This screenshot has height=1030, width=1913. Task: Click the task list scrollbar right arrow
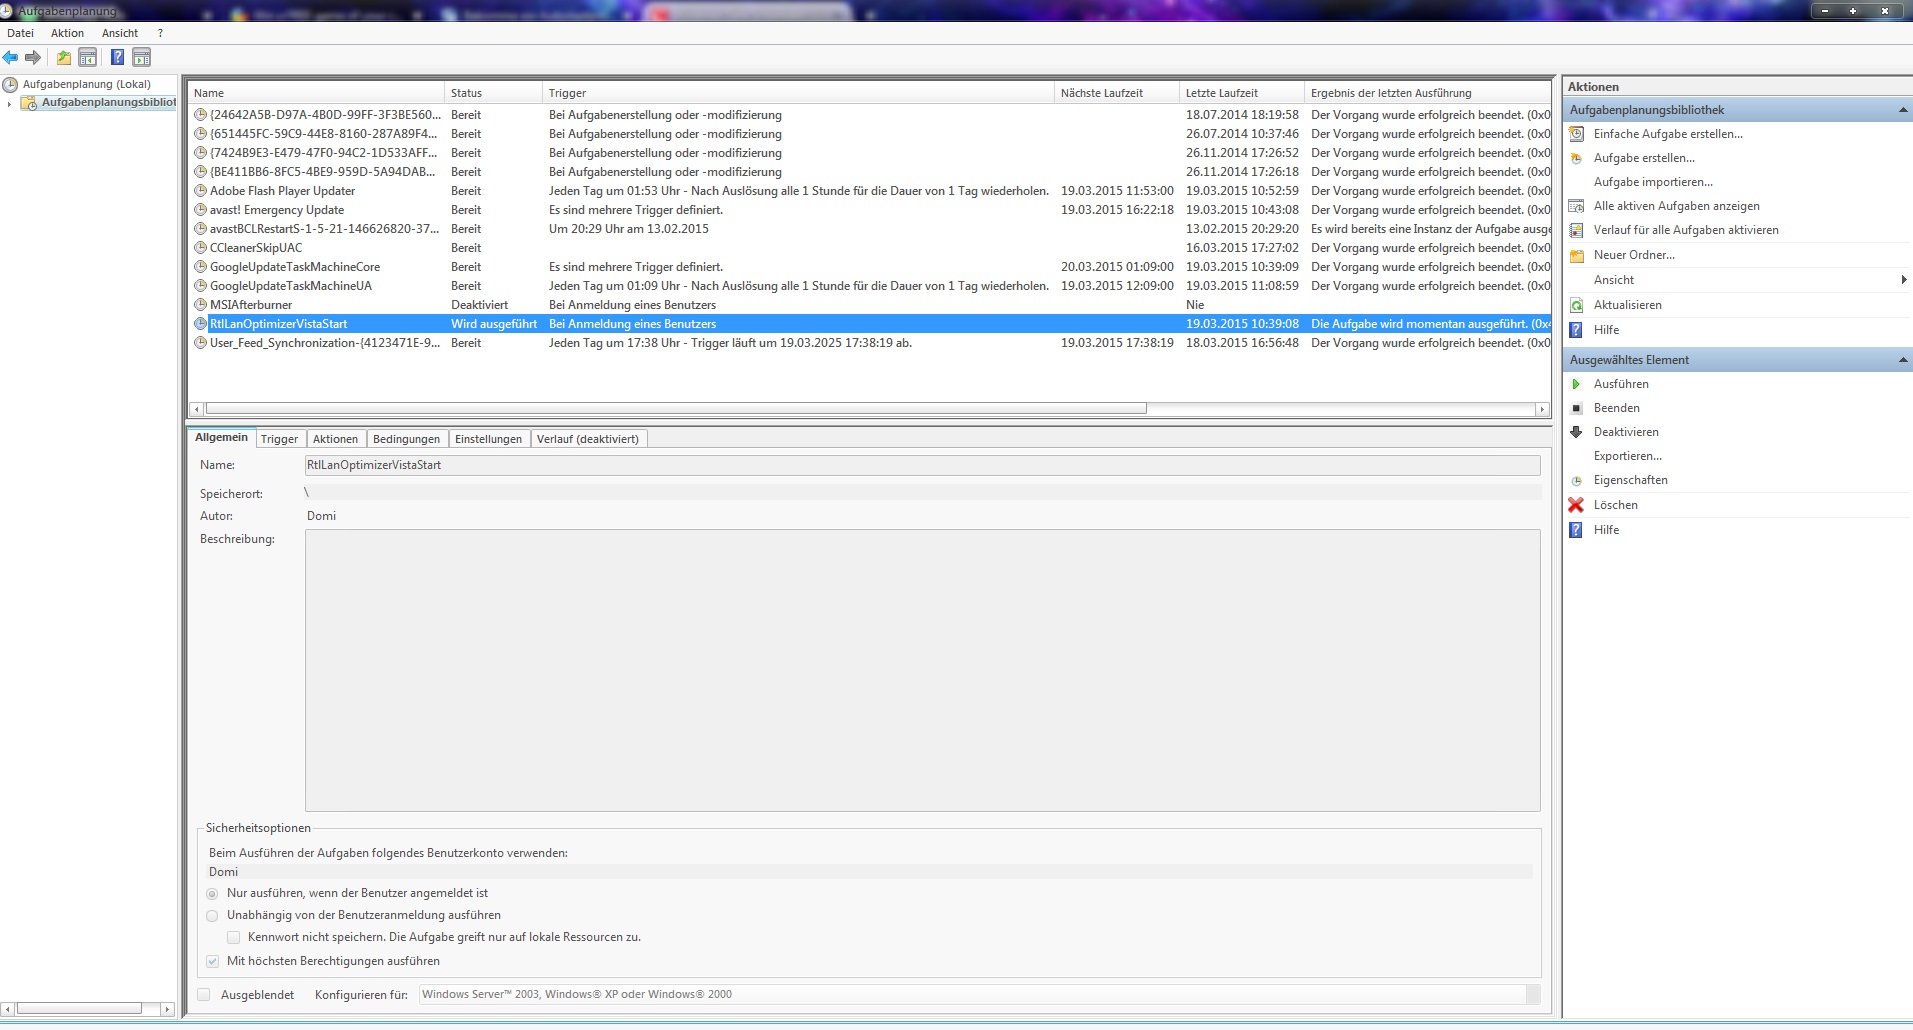coord(1542,409)
